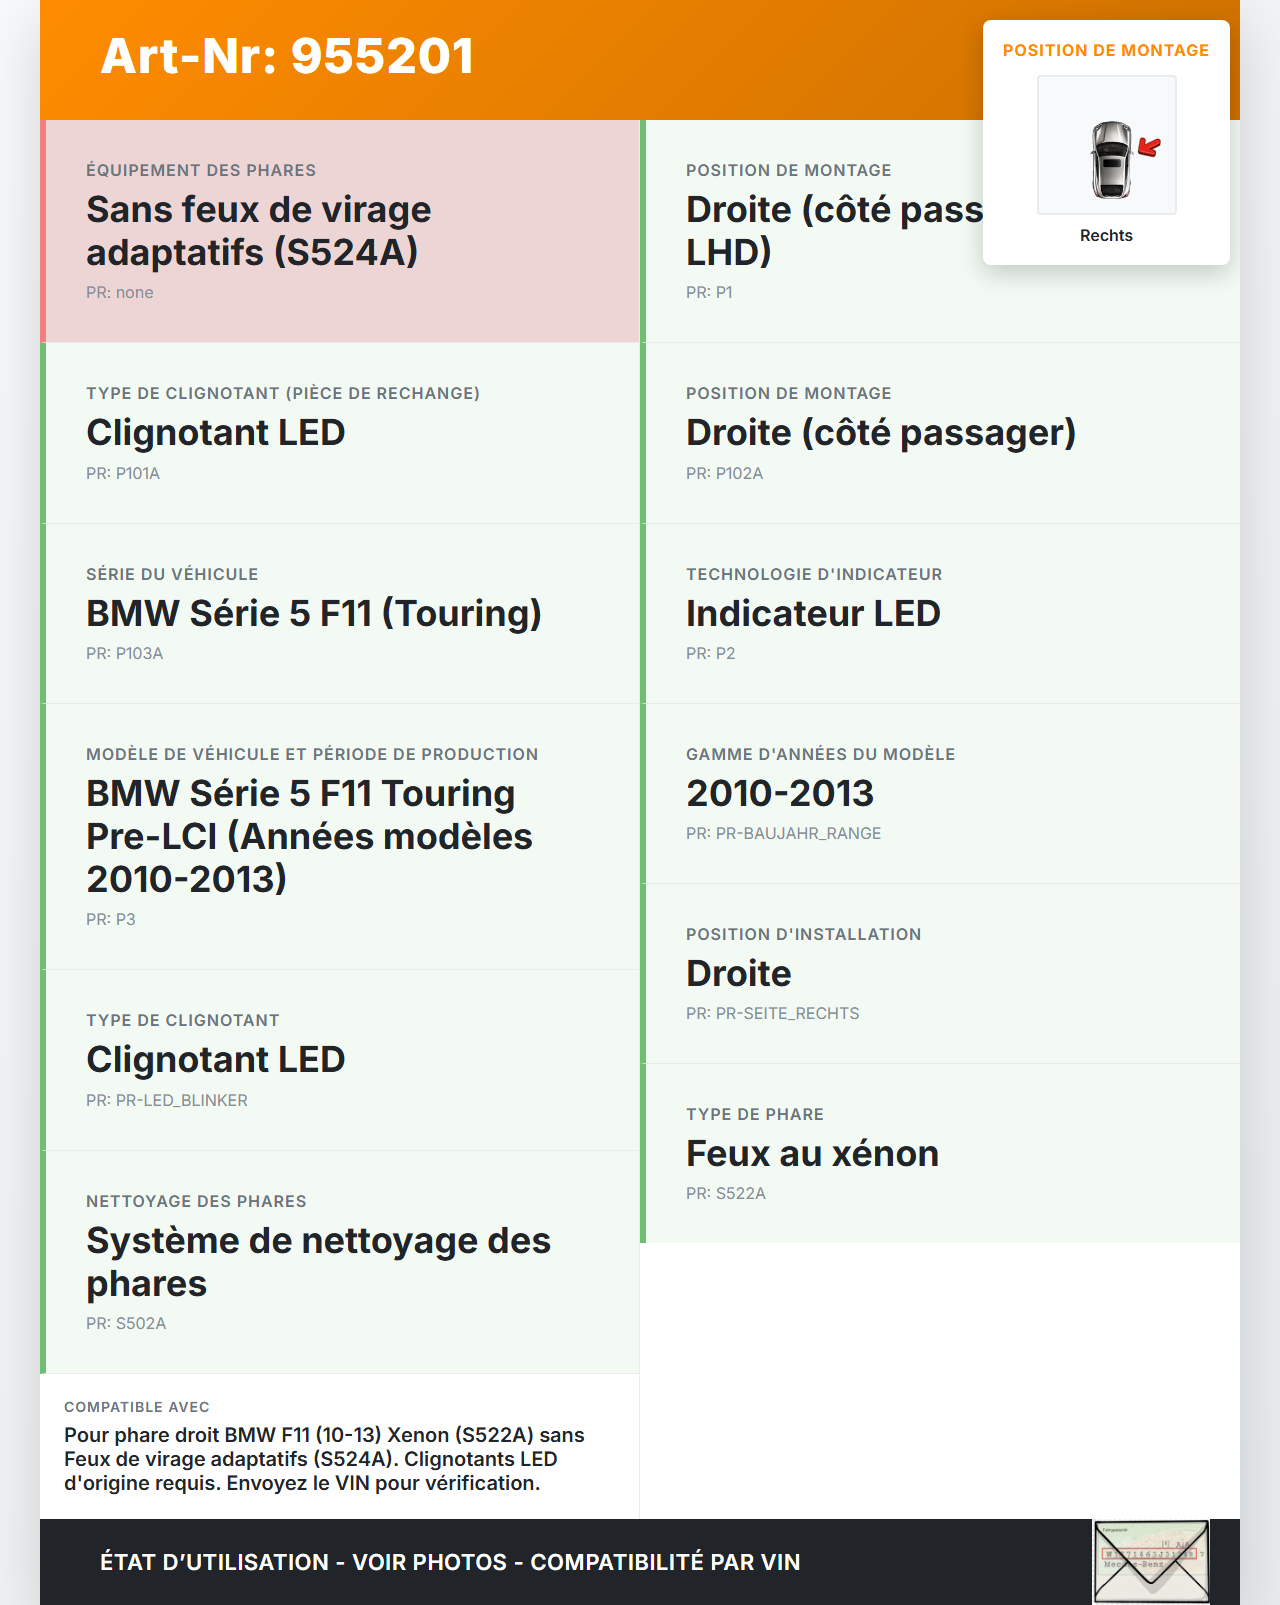Click the red arrow on car diagram
Image resolution: width=1280 pixels, height=1605 pixels.
click(1150, 148)
